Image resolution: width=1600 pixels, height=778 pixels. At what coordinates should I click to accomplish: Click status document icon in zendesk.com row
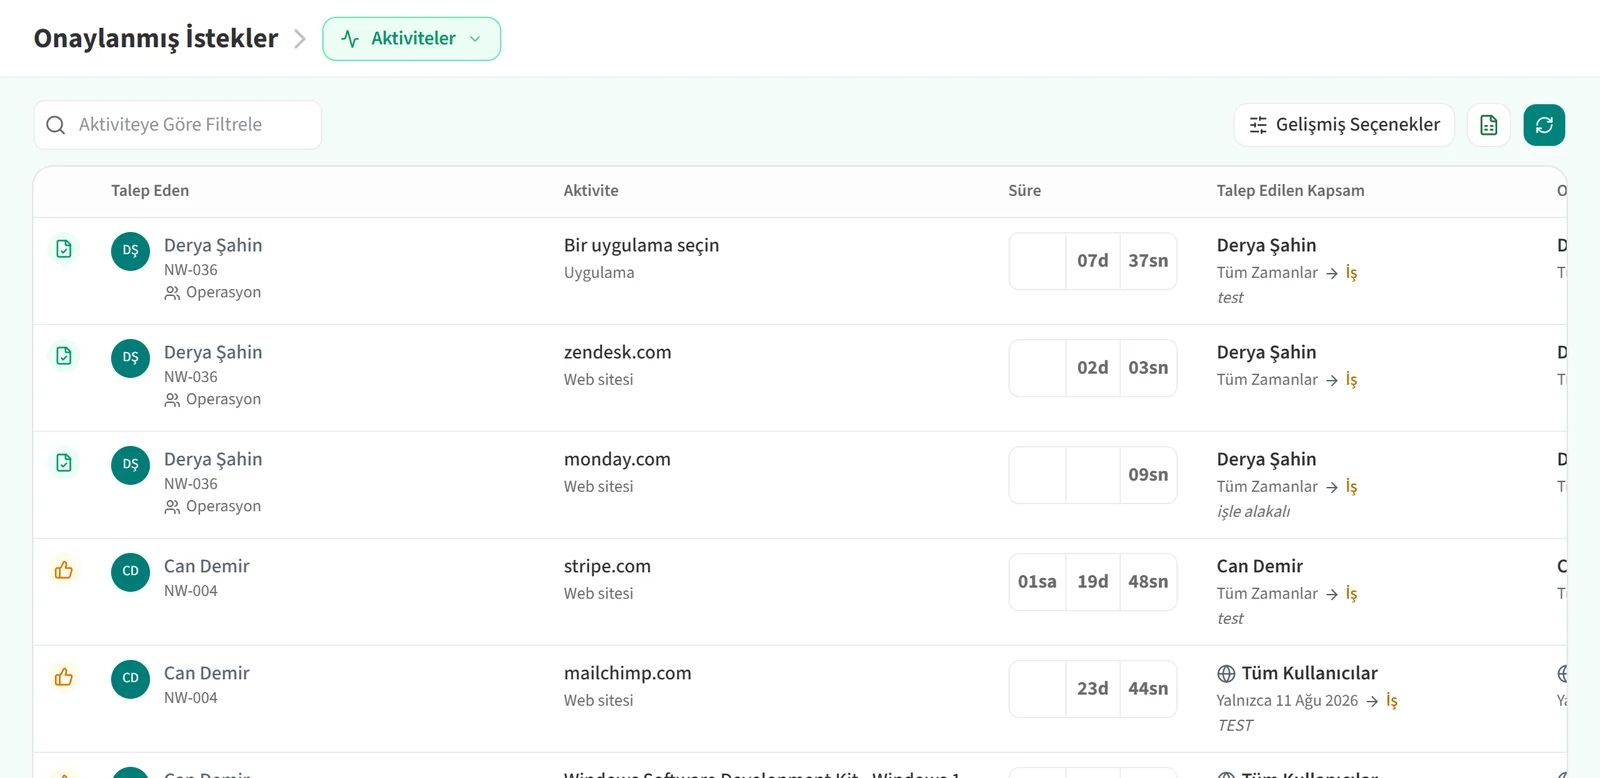[x=64, y=356]
